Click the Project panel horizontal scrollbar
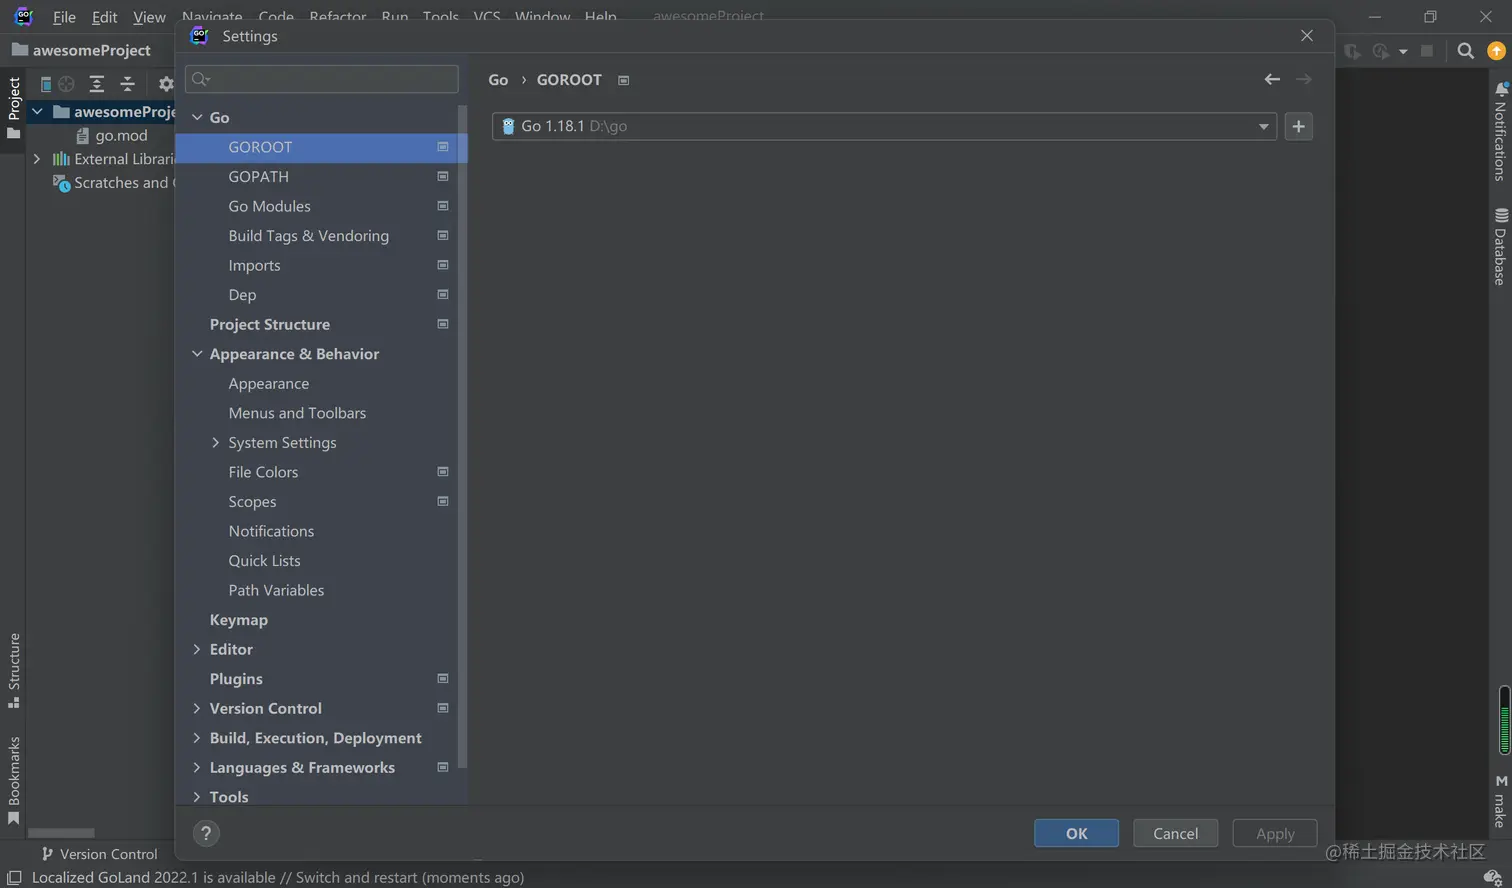 (x=61, y=832)
